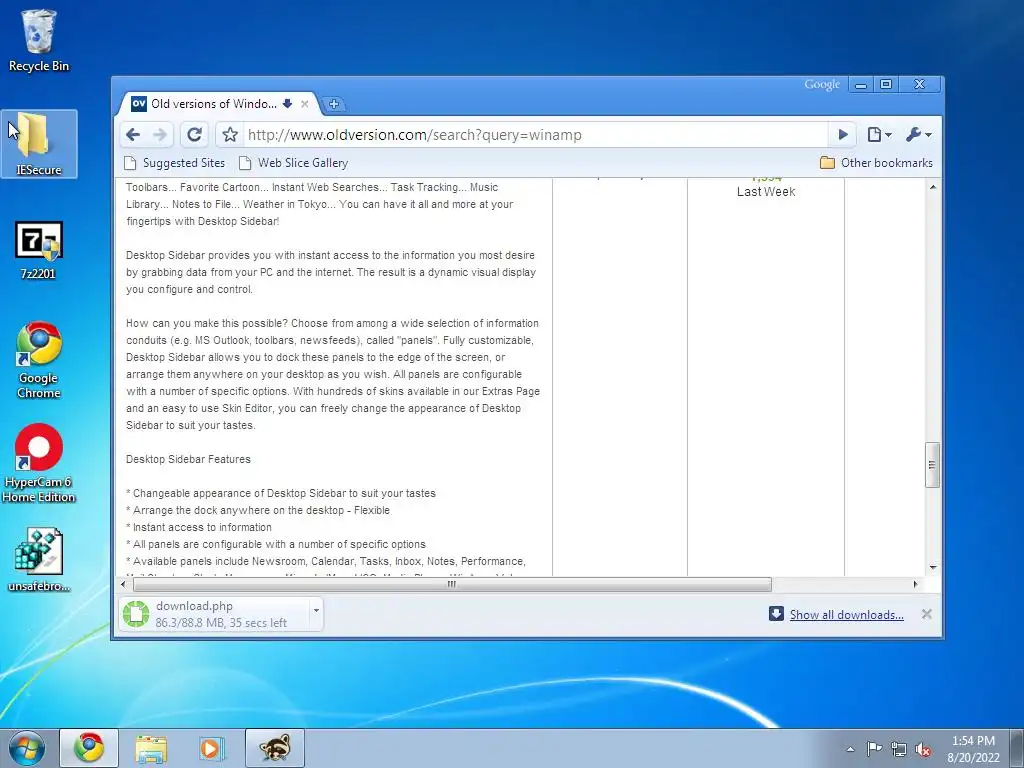1024x768 pixels.
Task: Open a new tab with plus button
Action: click(334, 104)
